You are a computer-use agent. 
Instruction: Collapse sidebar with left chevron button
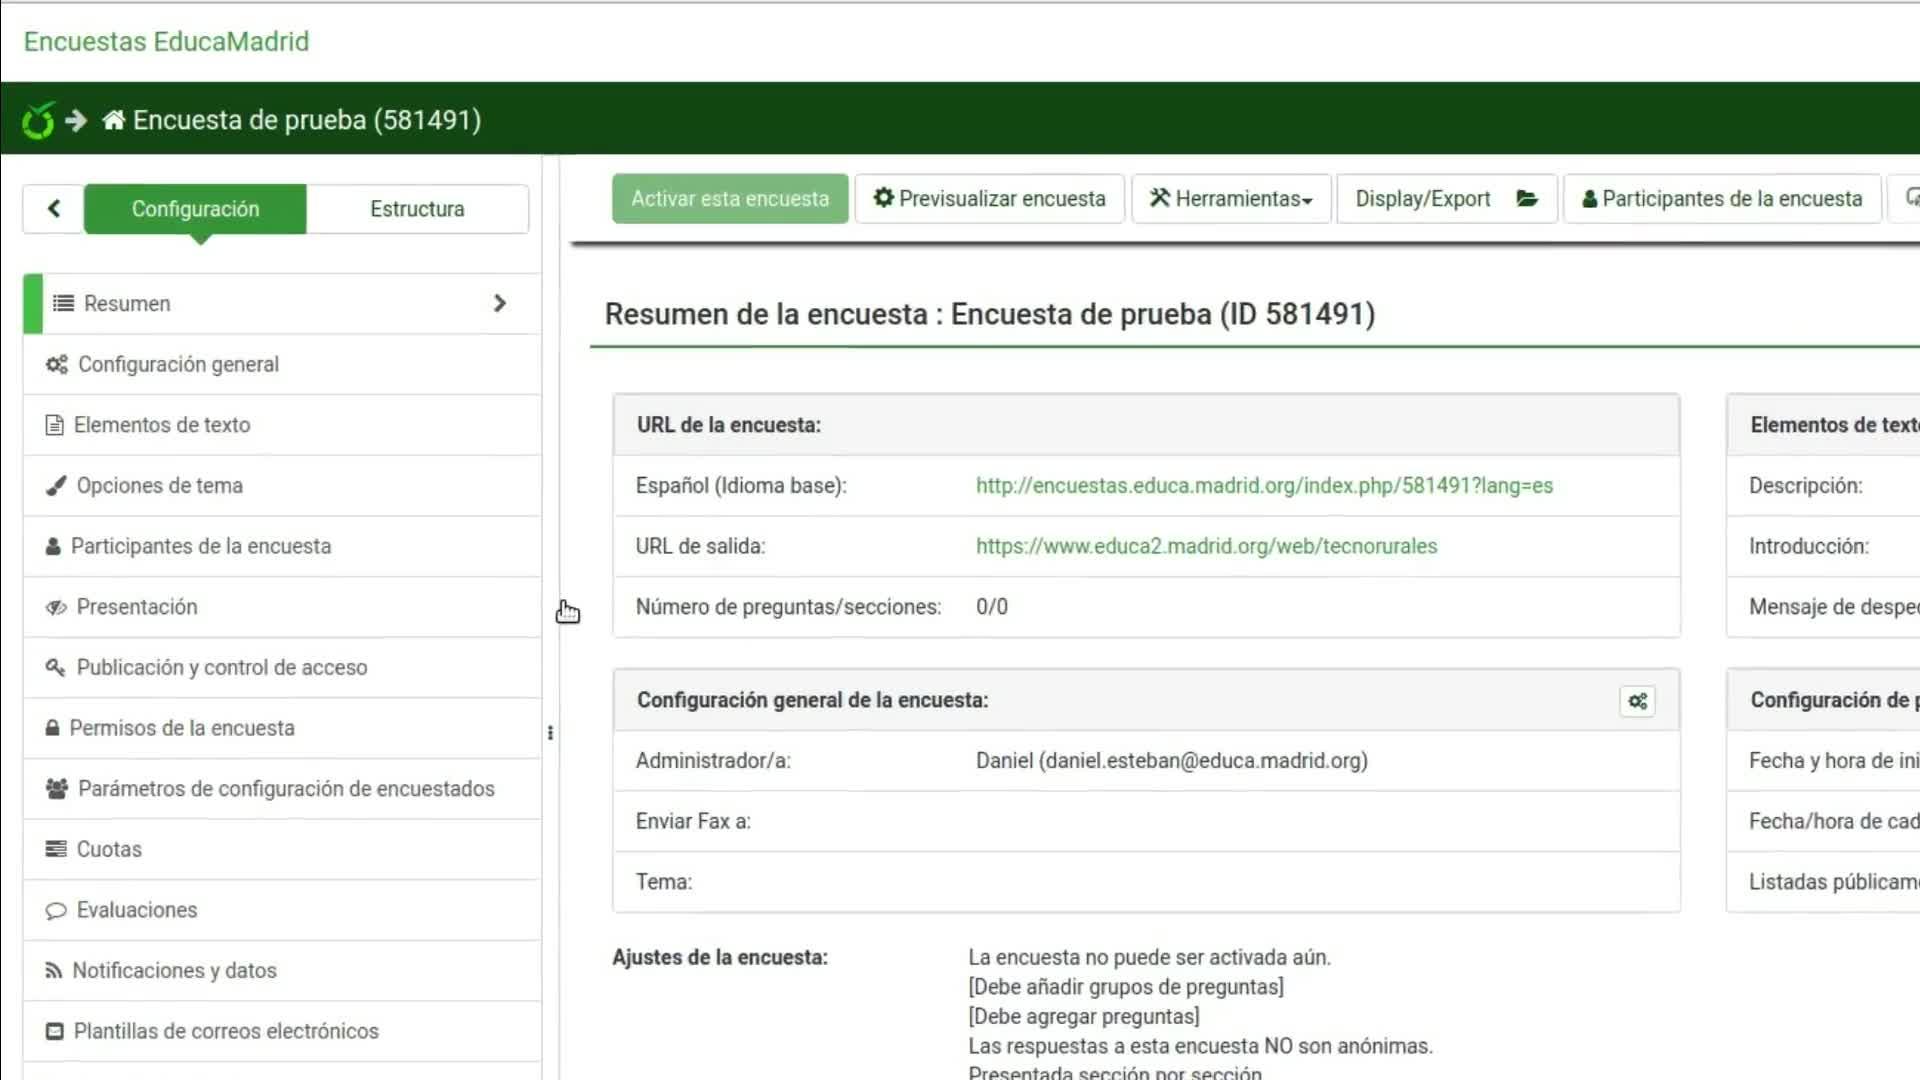pyautogui.click(x=54, y=208)
